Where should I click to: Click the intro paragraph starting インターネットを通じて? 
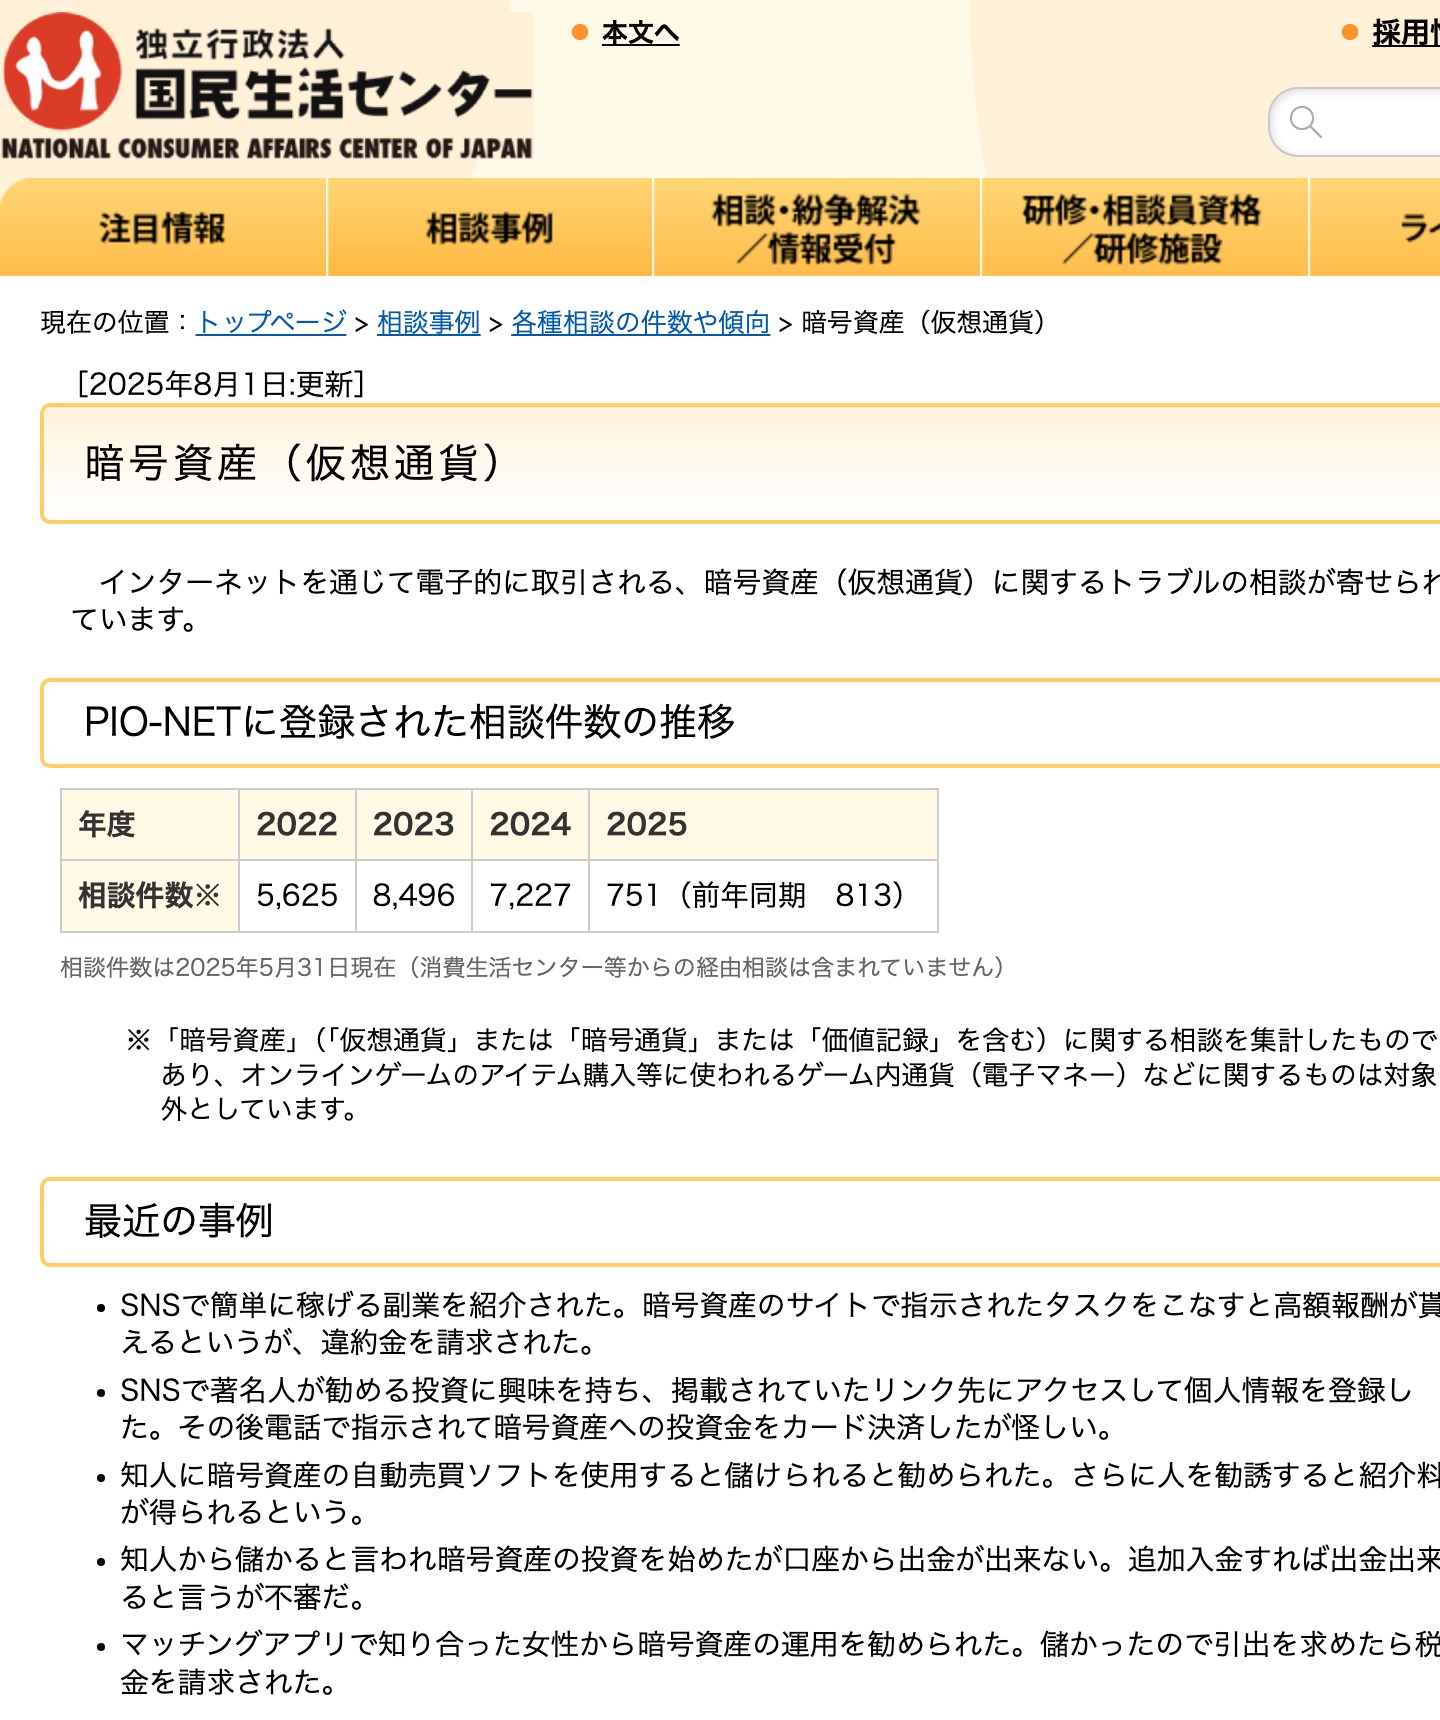coord(756,600)
